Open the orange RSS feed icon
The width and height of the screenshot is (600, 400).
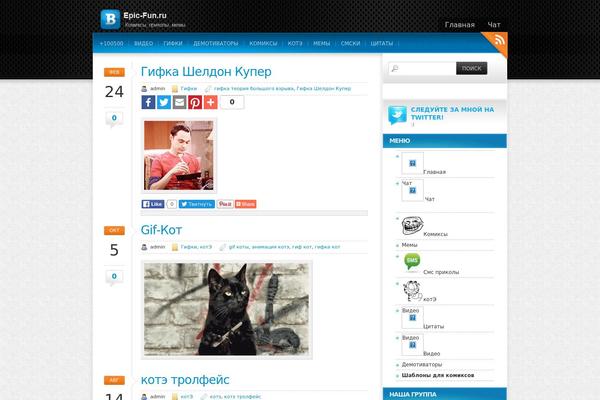(499, 40)
